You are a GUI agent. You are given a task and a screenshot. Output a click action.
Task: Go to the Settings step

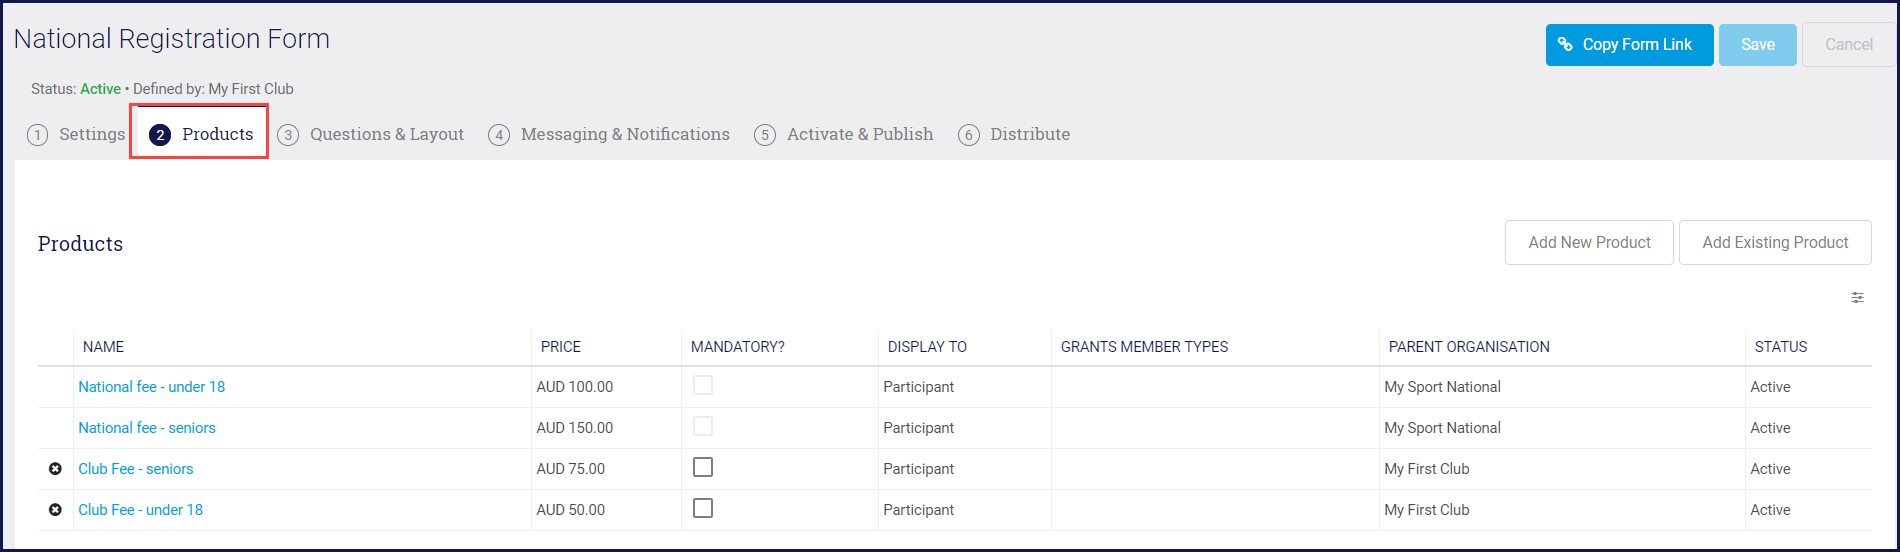[77, 135]
